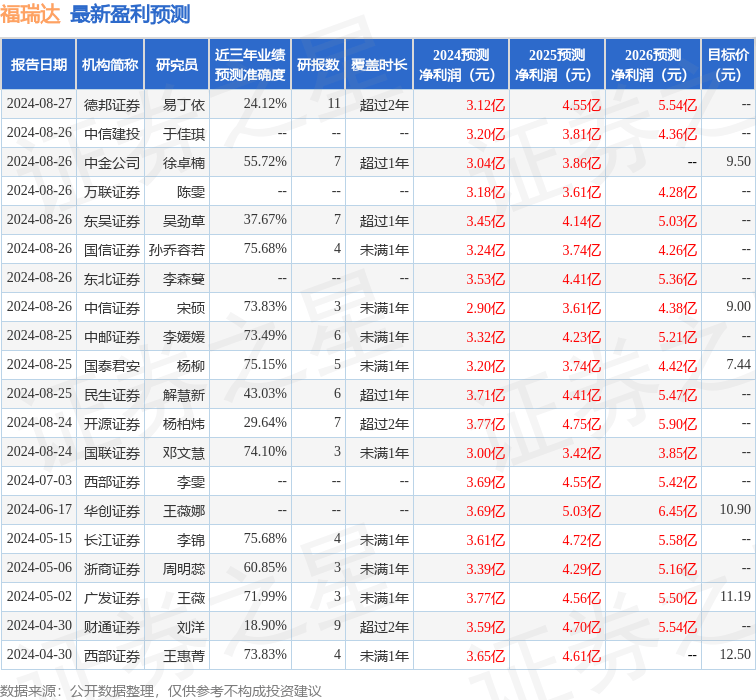Select the 覆盖时长 column header

click(x=379, y=65)
